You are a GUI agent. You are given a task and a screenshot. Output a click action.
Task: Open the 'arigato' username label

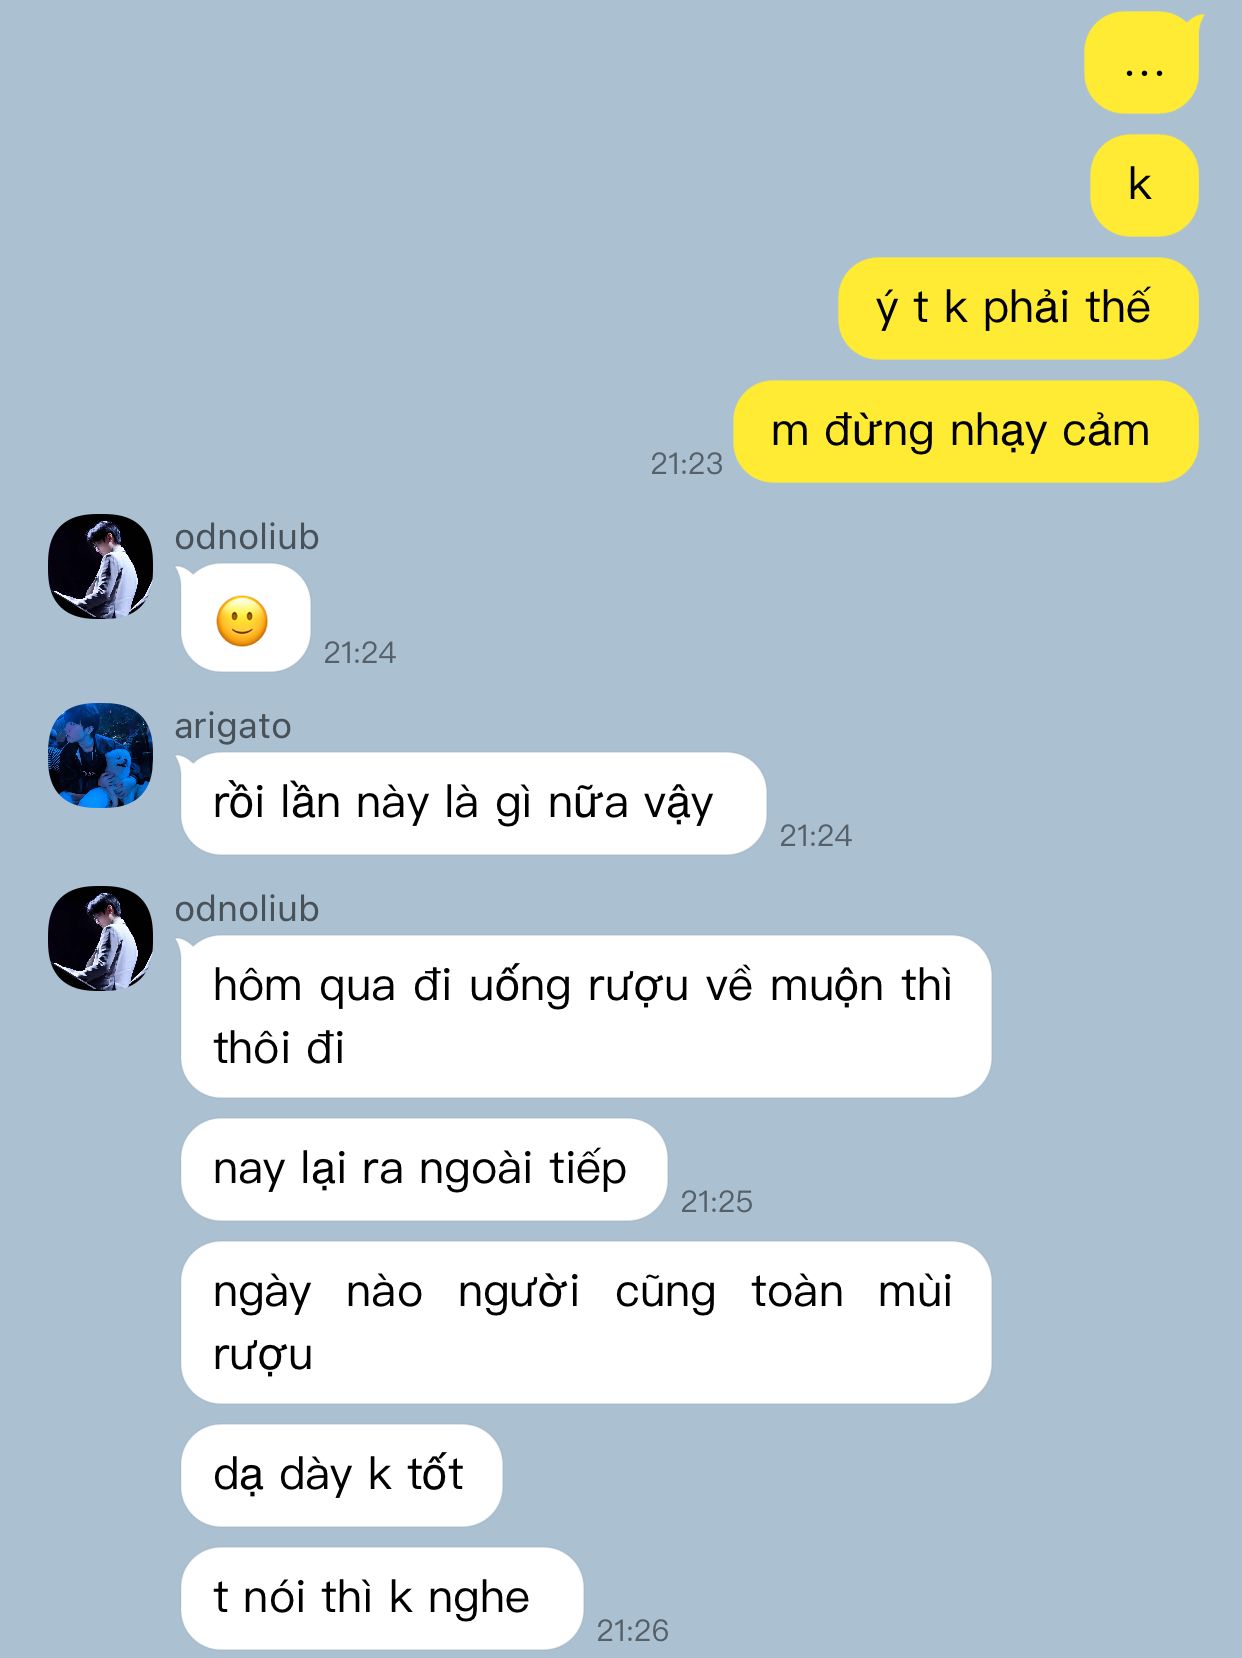point(233,726)
